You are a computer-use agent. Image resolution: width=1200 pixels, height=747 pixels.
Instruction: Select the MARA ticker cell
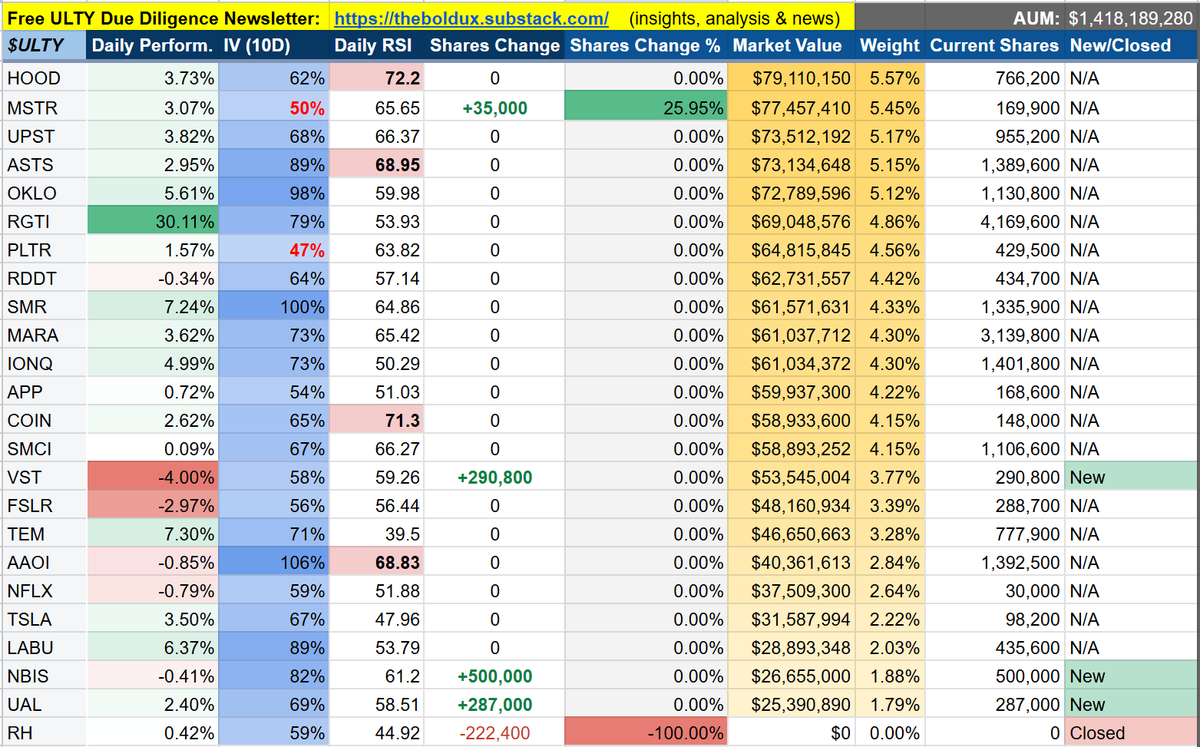pos(43,335)
